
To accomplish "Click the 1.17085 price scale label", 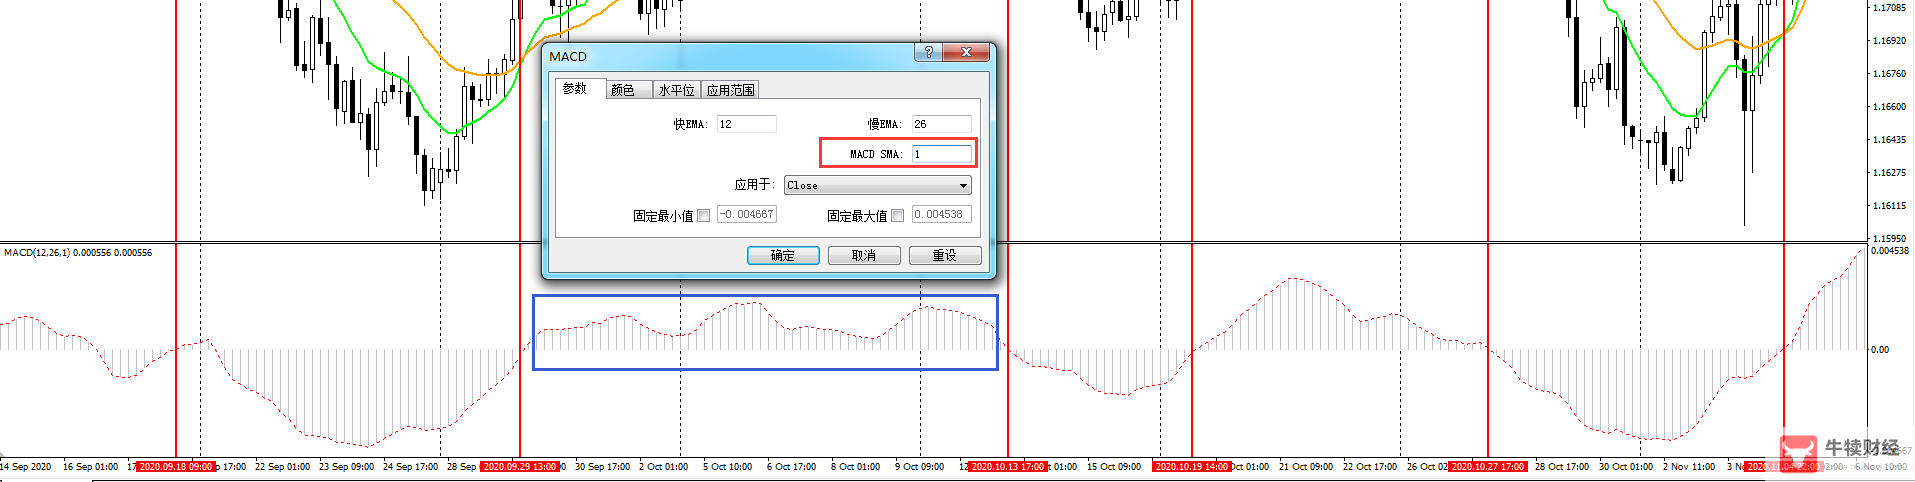I will point(1889,8).
